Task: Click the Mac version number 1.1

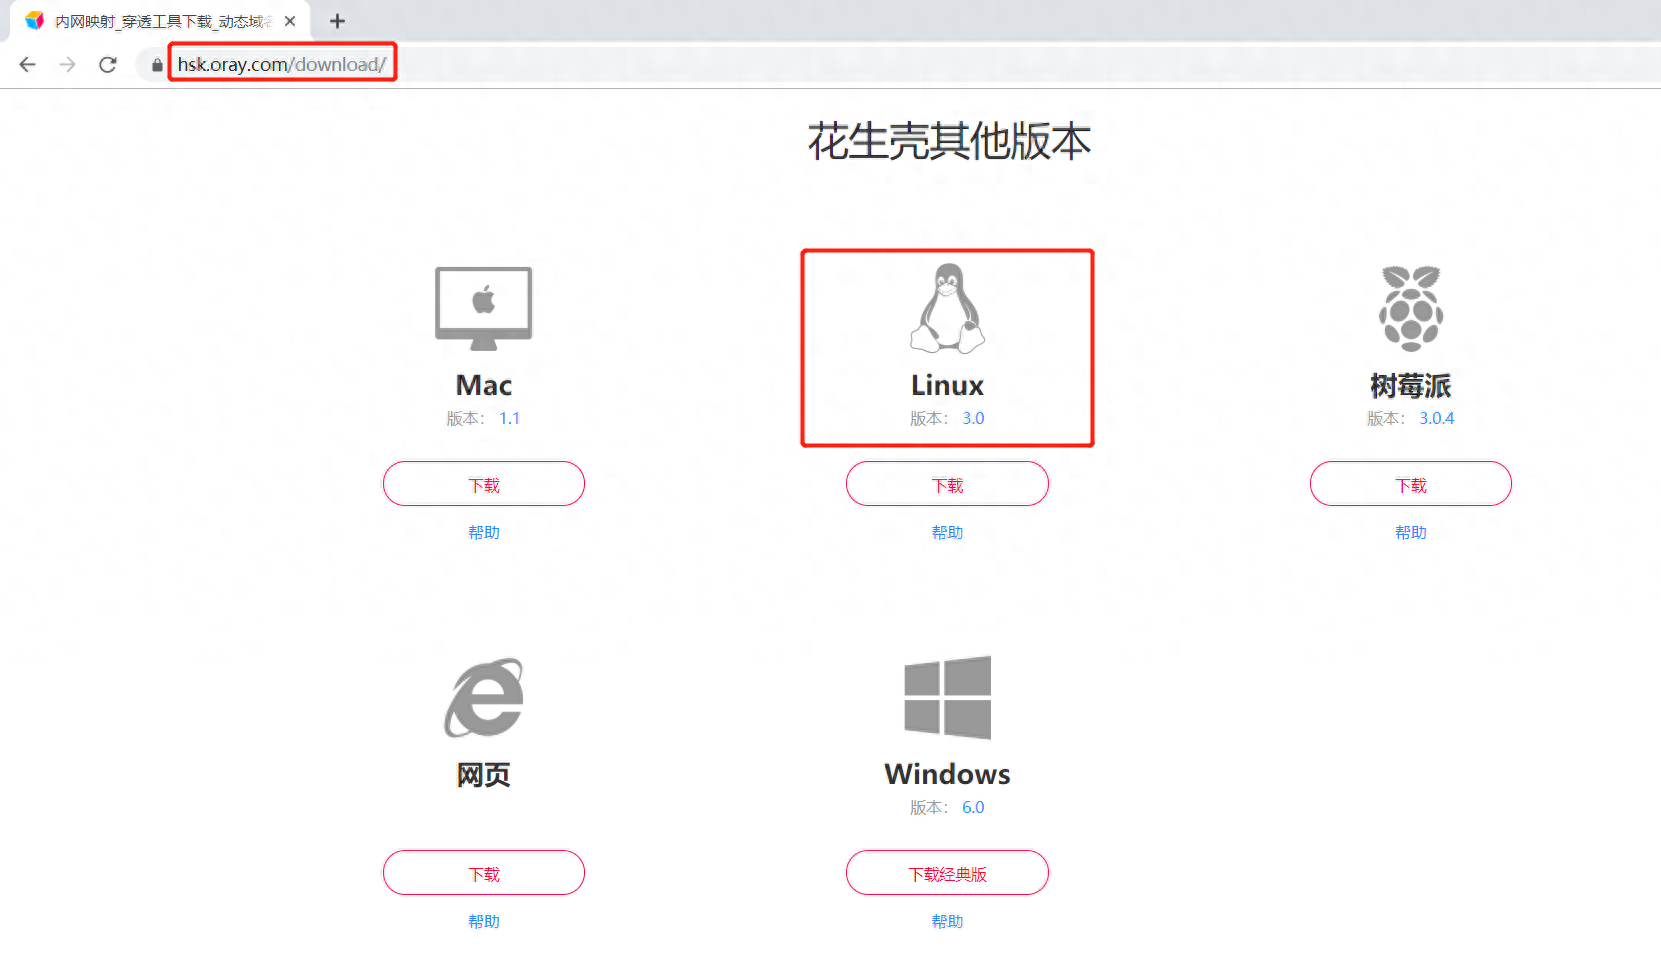Action: [510, 419]
